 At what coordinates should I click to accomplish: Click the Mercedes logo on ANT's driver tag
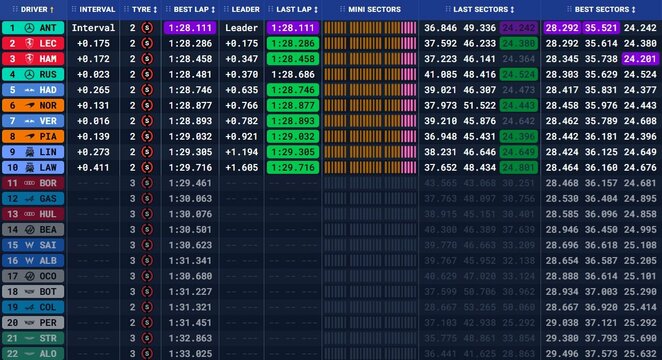click(29, 28)
